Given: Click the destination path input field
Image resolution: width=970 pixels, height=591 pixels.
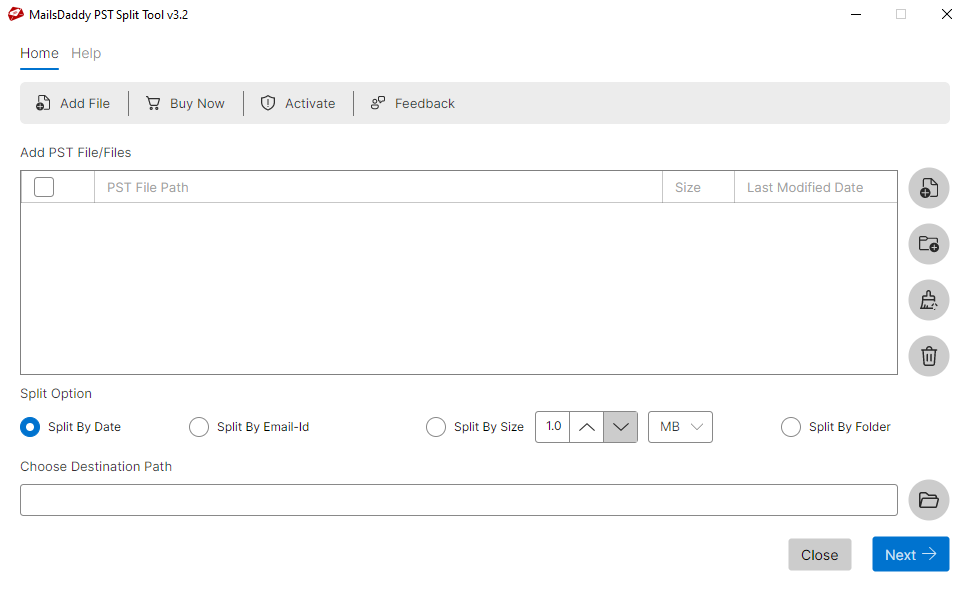Looking at the screenshot, I should pos(458,500).
